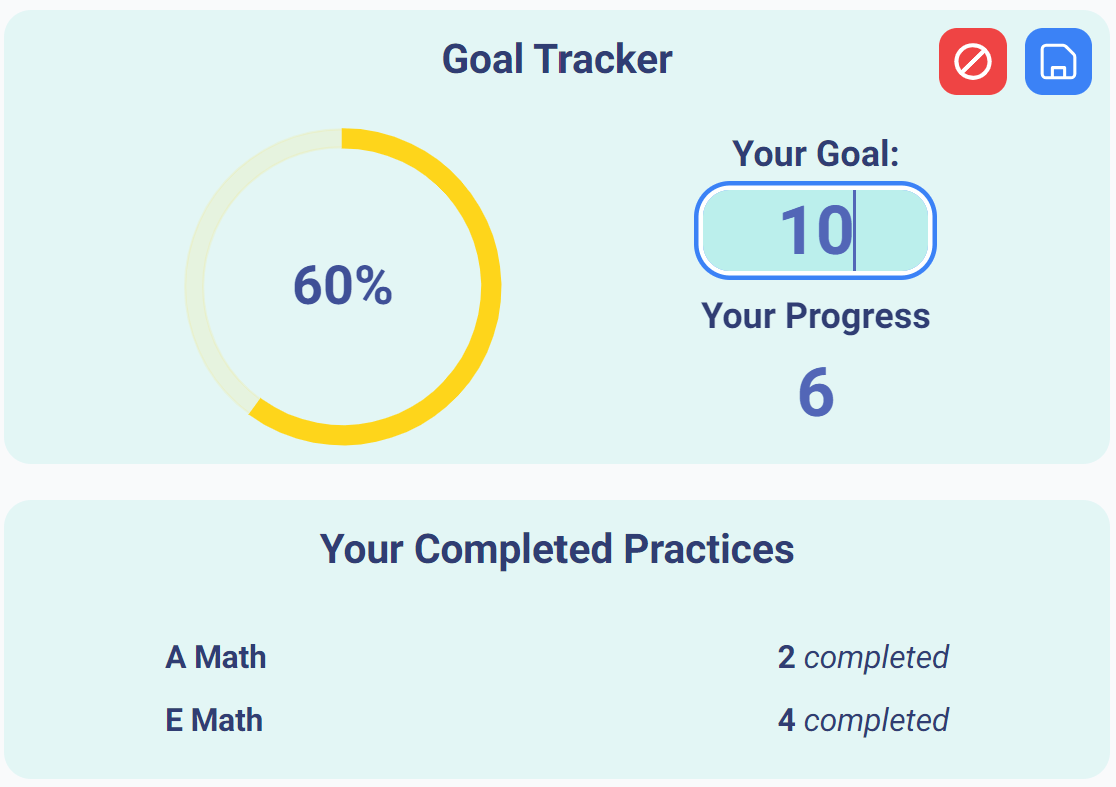This screenshot has height=787, width=1116.
Task: Click the word "Math" in the A Math row
Action: point(230,657)
